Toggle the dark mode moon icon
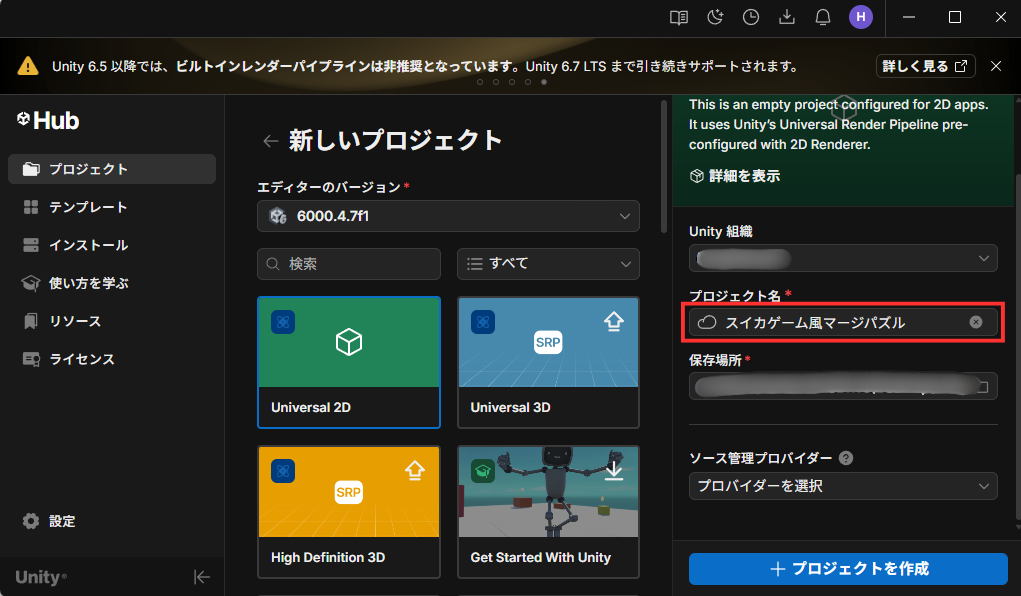 pyautogui.click(x=715, y=18)
